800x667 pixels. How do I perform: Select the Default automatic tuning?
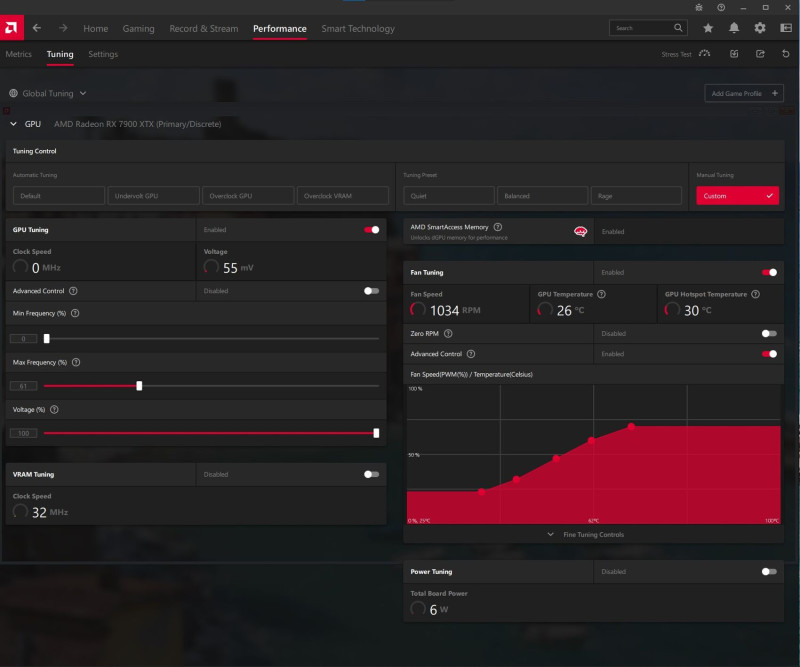pos(59,196)
